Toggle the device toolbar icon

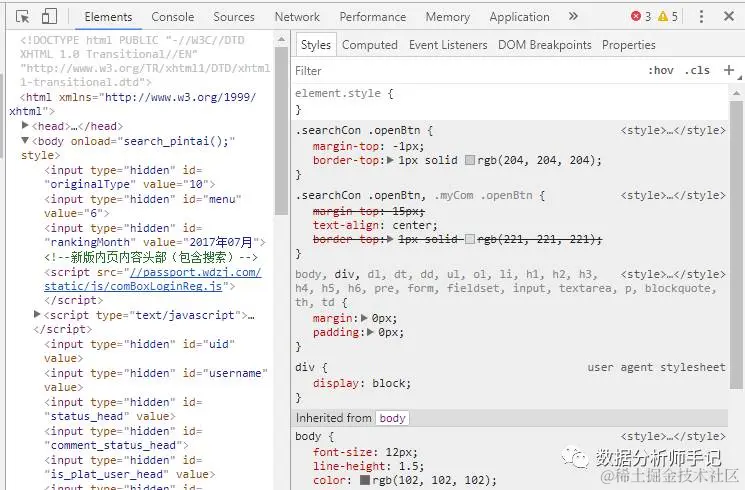pos(49,16)
